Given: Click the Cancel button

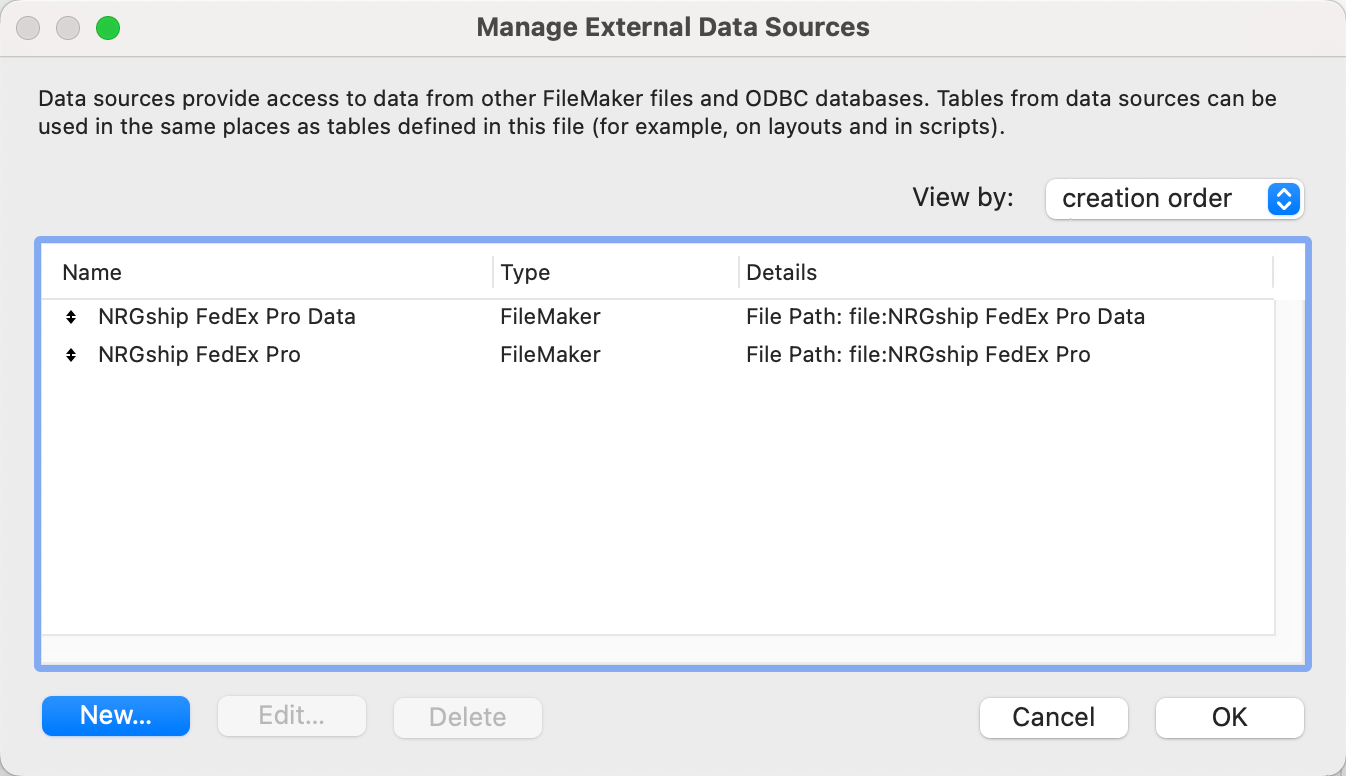Looking at the screenshot, I should (1054, 717).
